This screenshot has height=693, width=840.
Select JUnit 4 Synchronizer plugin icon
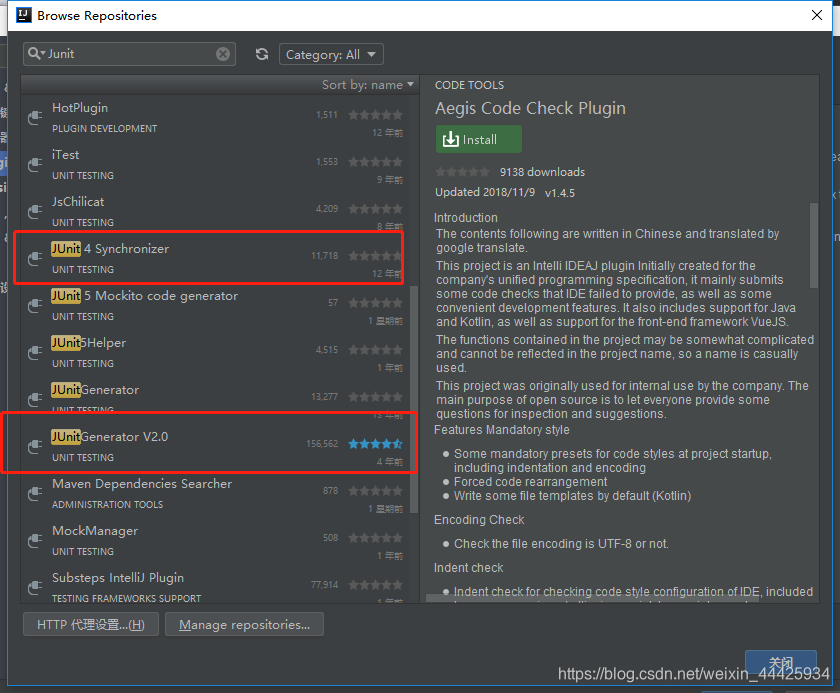[35, 259]
